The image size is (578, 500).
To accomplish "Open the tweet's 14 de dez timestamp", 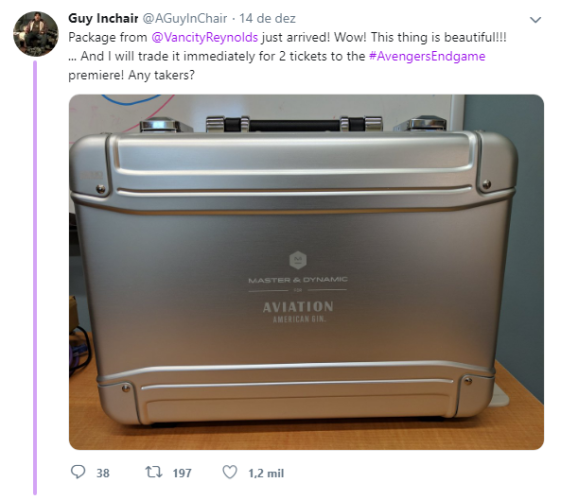I will [x=267, y=18].
